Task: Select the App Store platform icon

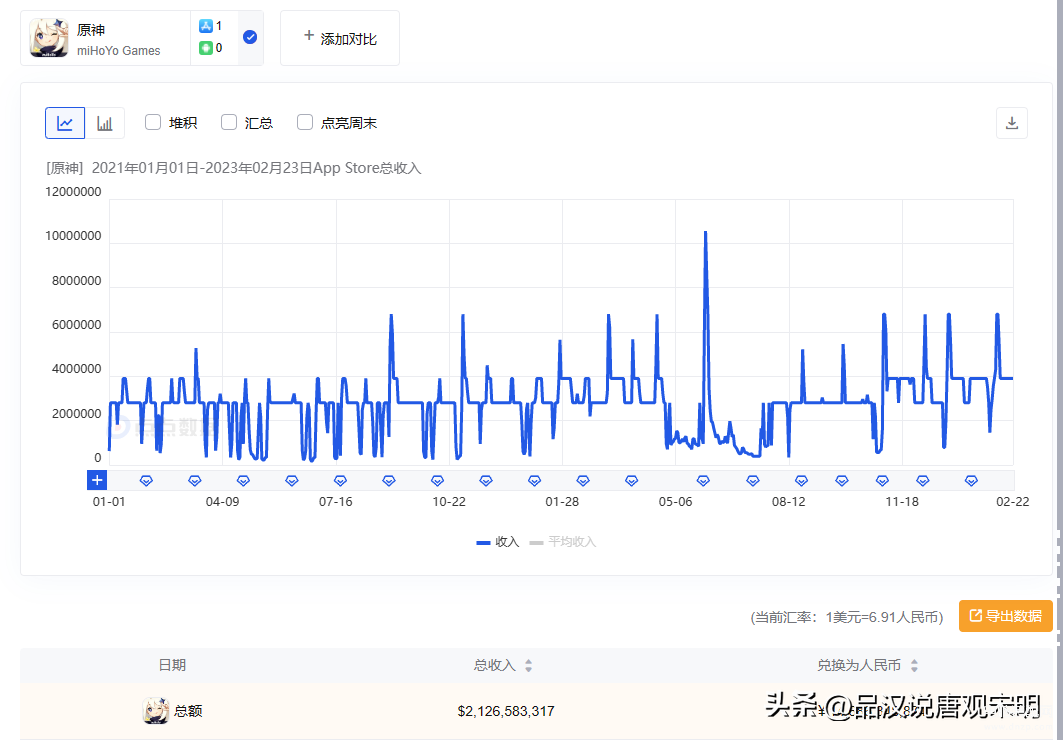Action: point(206,27)
